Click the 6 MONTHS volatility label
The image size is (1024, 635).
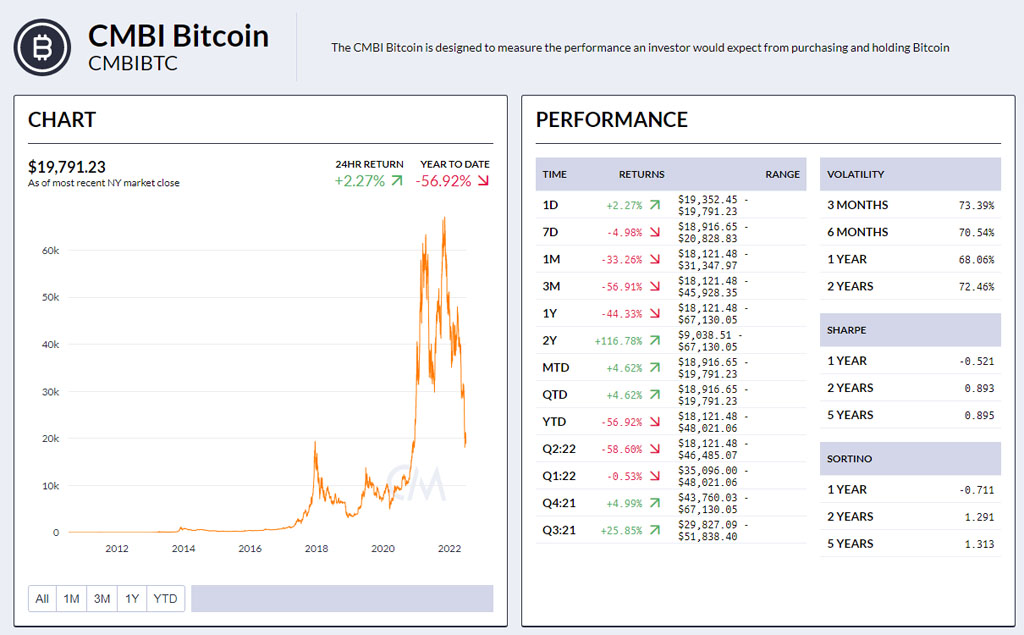857,232
